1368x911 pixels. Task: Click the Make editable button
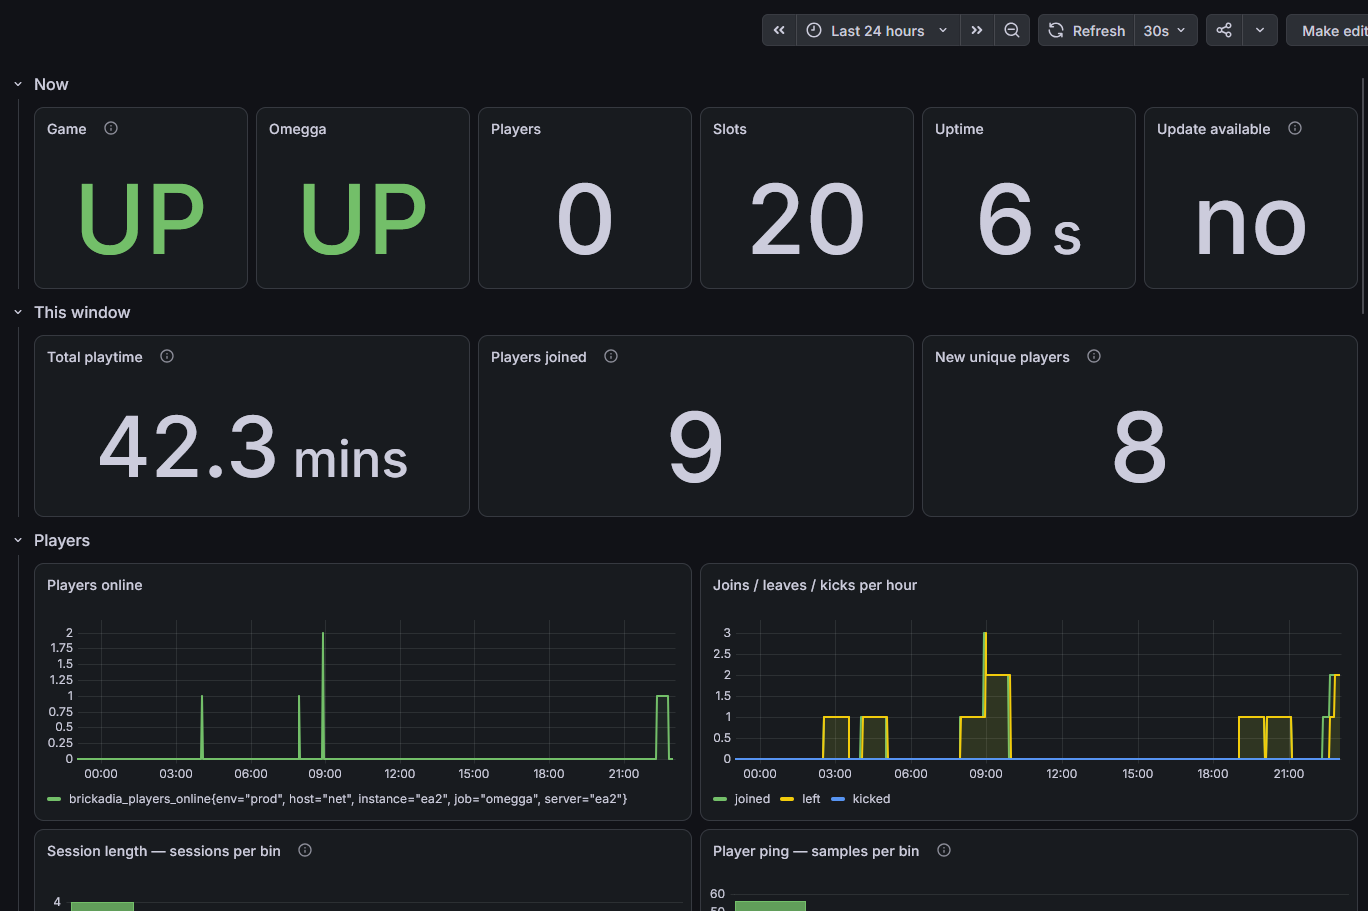point(1327,30)
